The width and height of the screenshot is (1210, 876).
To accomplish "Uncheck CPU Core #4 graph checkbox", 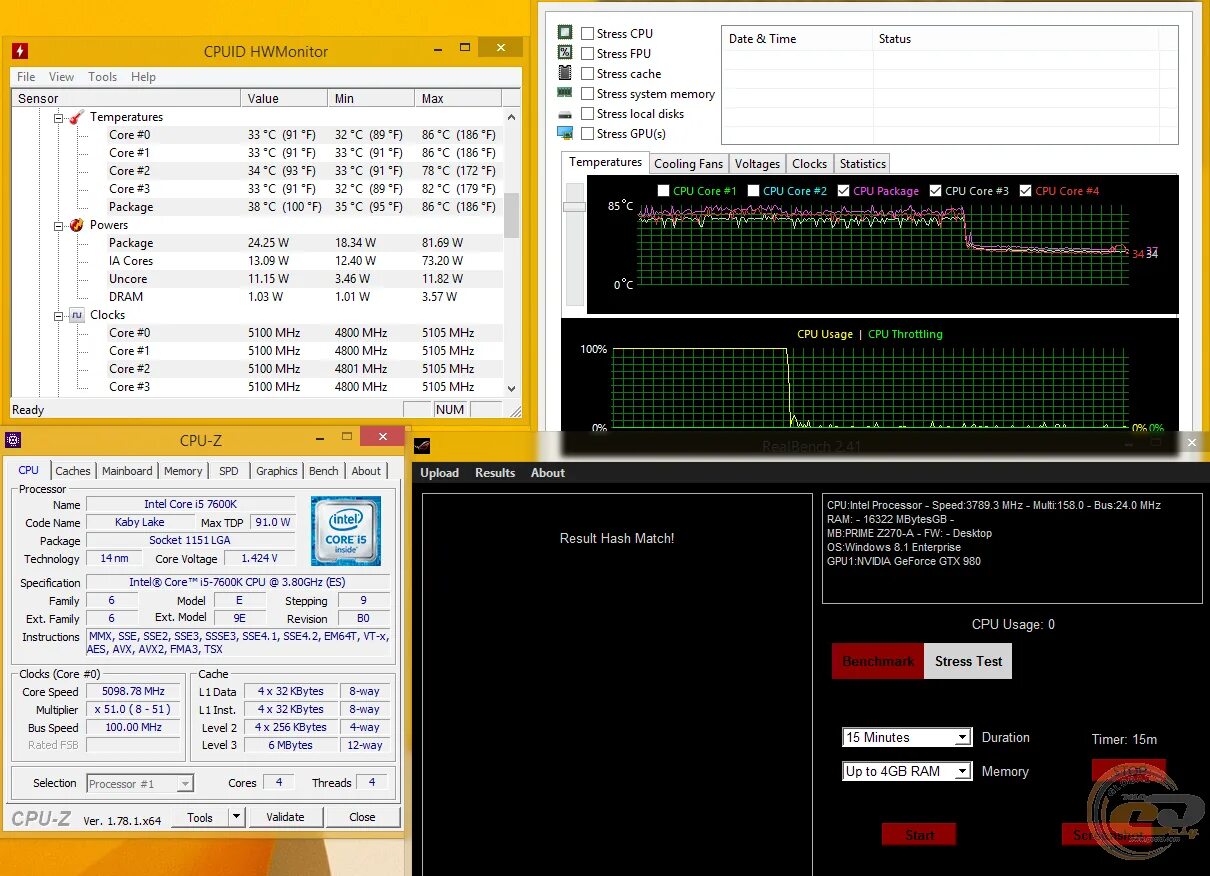I will point(1026,190).
